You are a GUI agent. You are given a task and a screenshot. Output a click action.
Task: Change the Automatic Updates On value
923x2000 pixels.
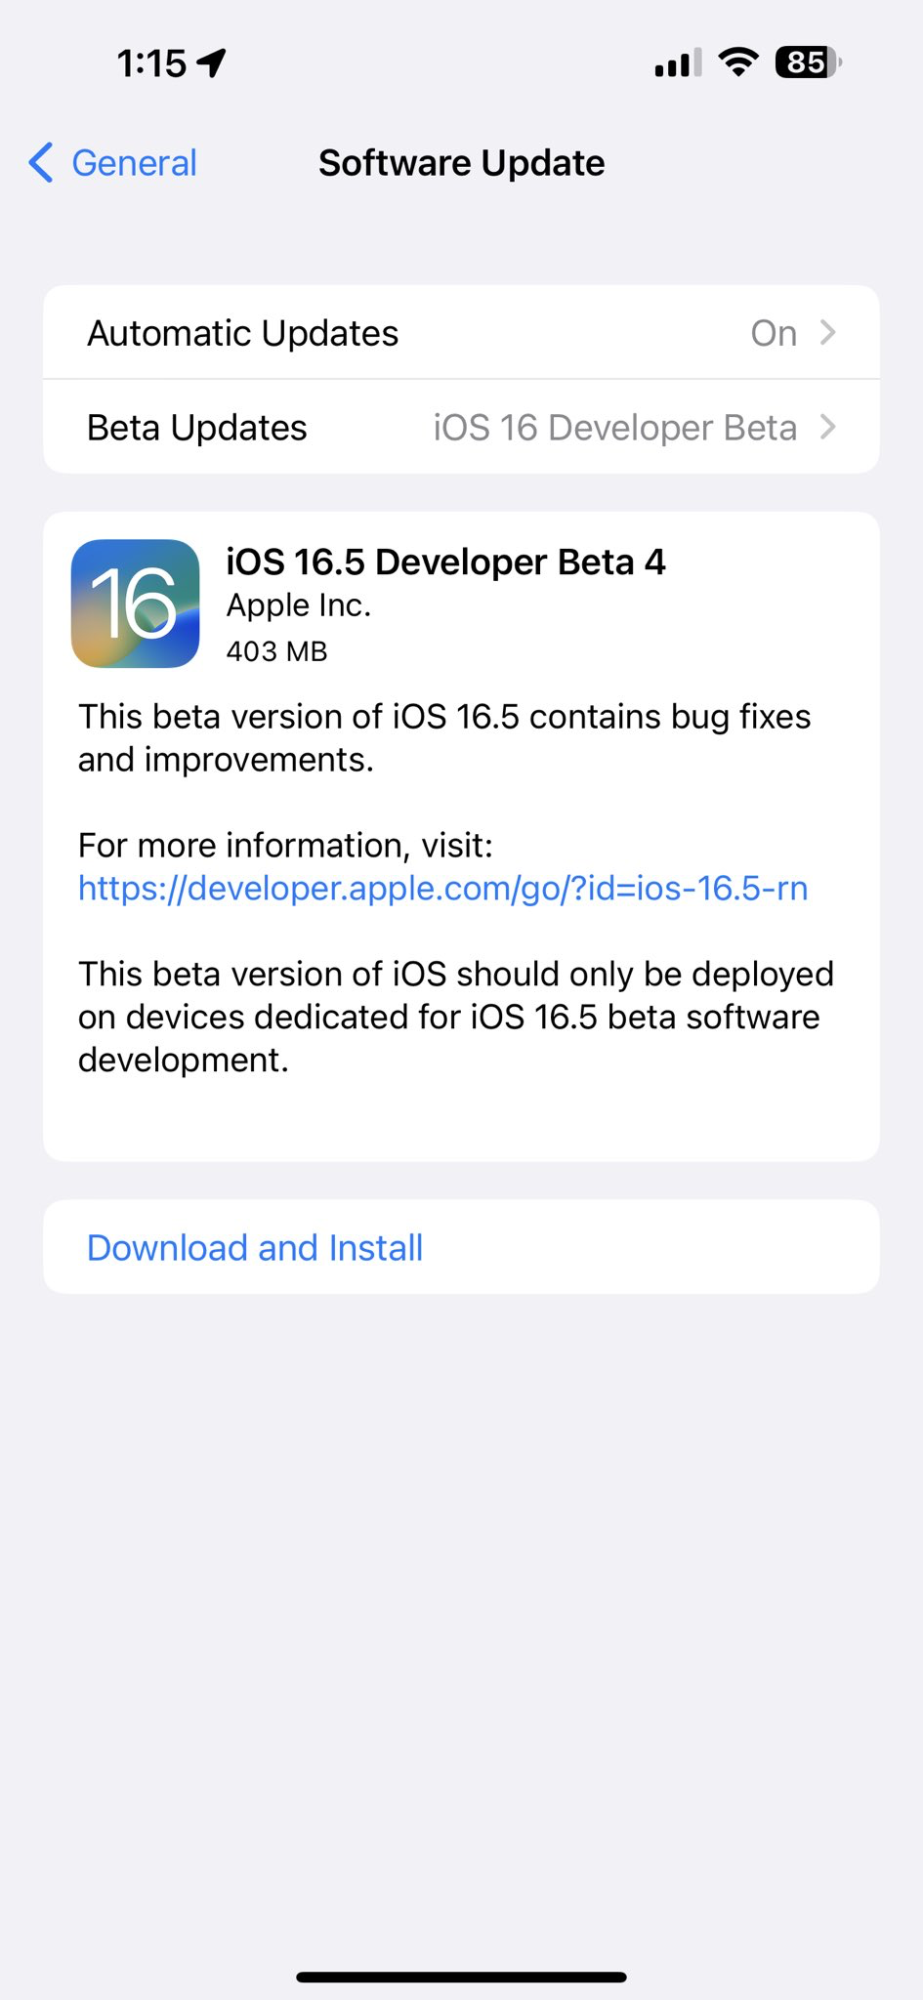774,333
